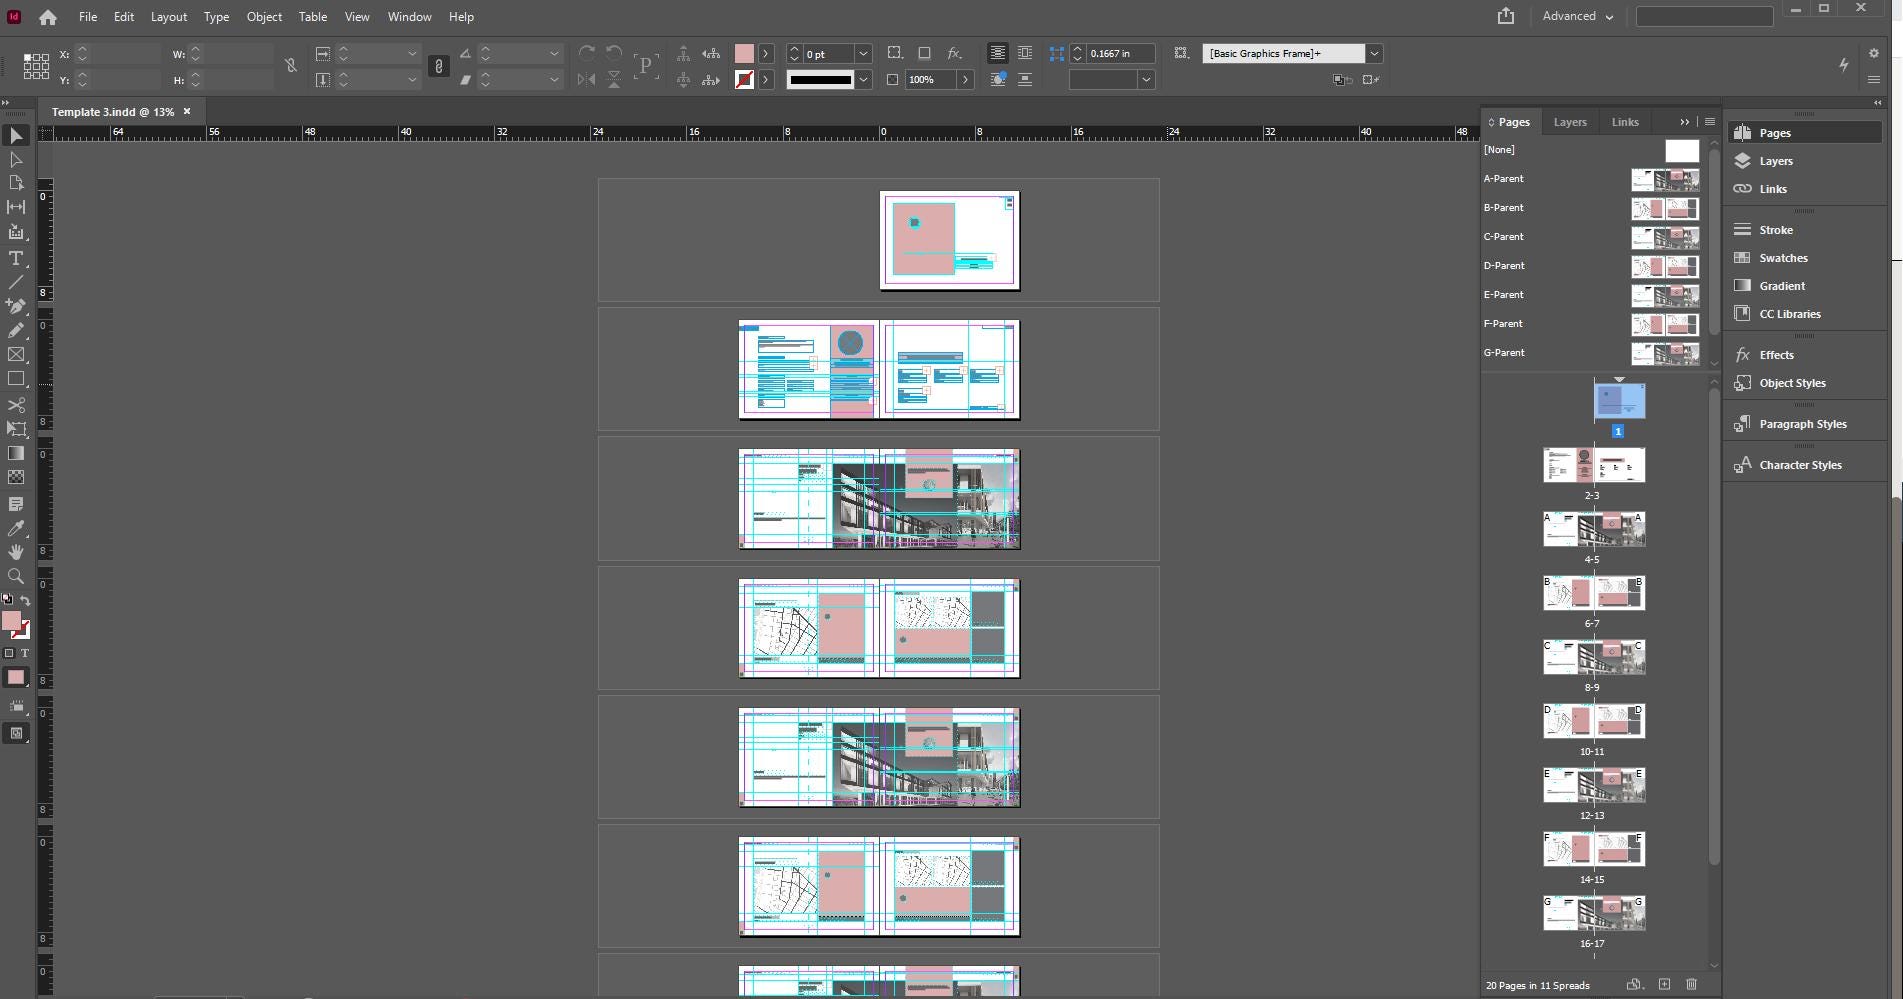Image resolution: width=1903 pixels, height=999 pixels.
Task: Click the Direct Selection tool
Action: tap(16, 160)
